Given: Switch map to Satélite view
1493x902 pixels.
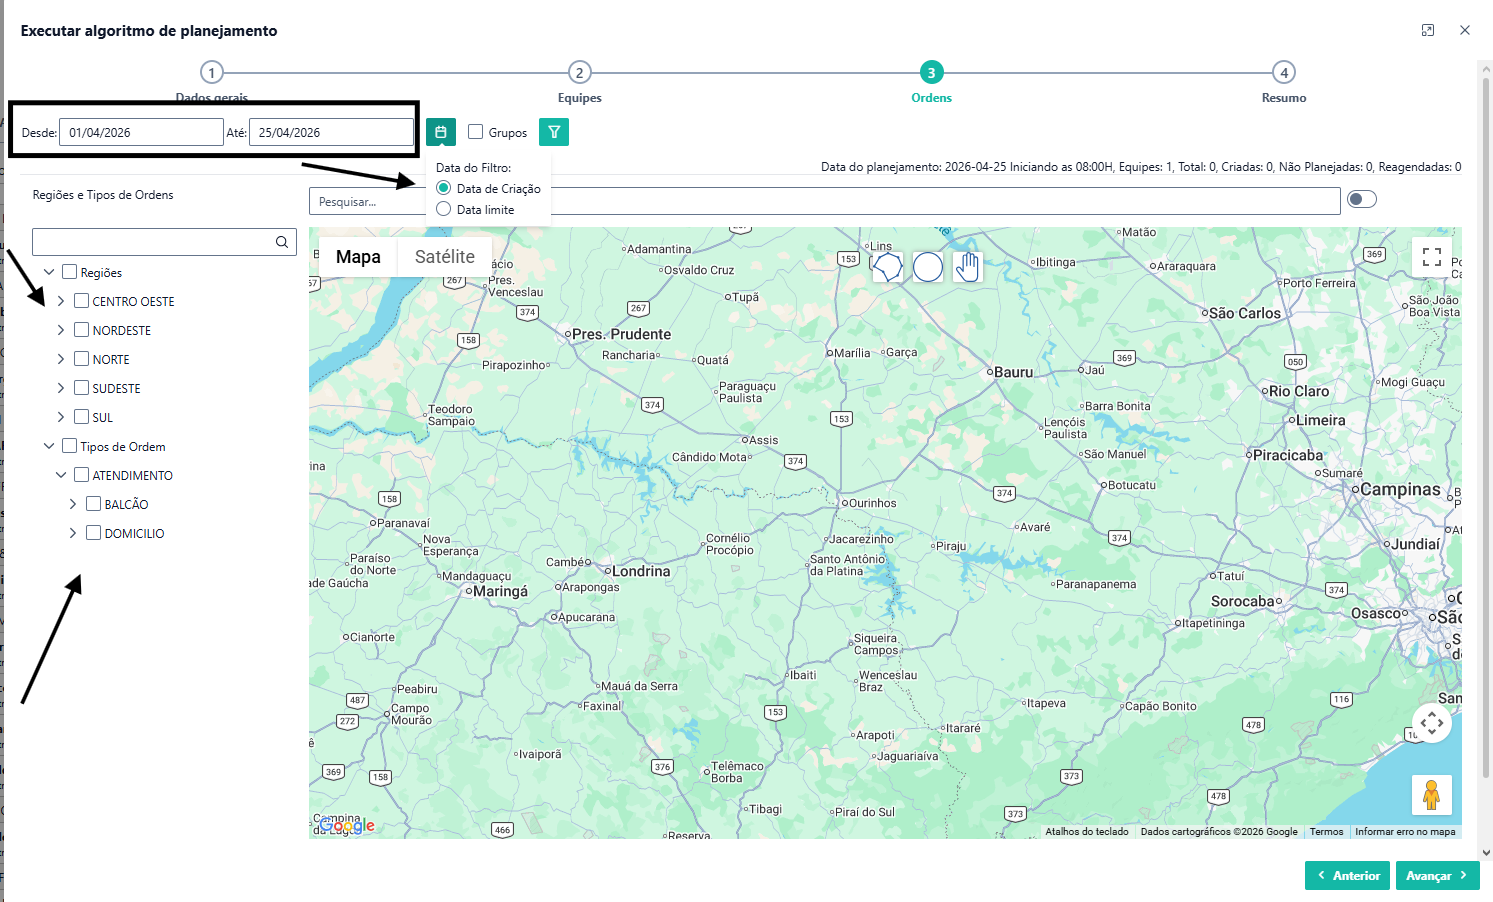Looking at the screenshot, I should 444,257.
